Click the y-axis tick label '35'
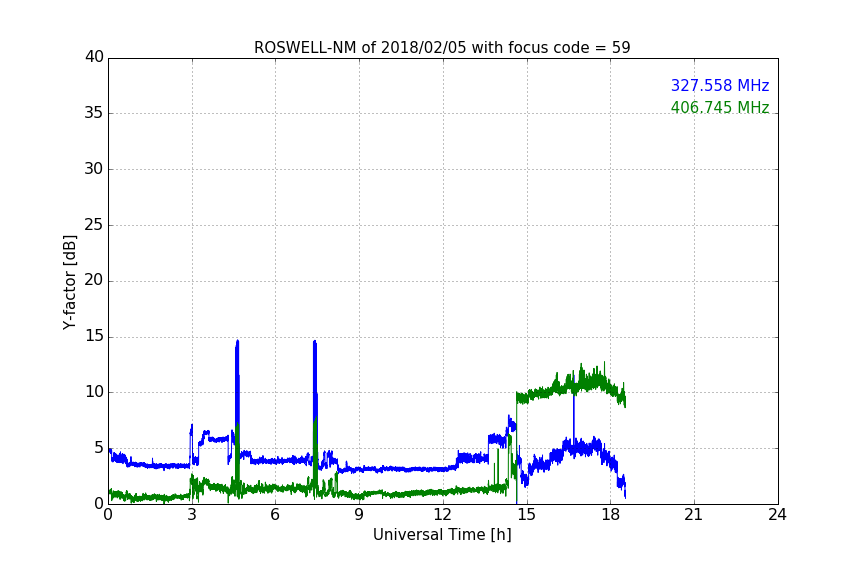This screenshot has height=576, width=864. [x=94, y=113]
